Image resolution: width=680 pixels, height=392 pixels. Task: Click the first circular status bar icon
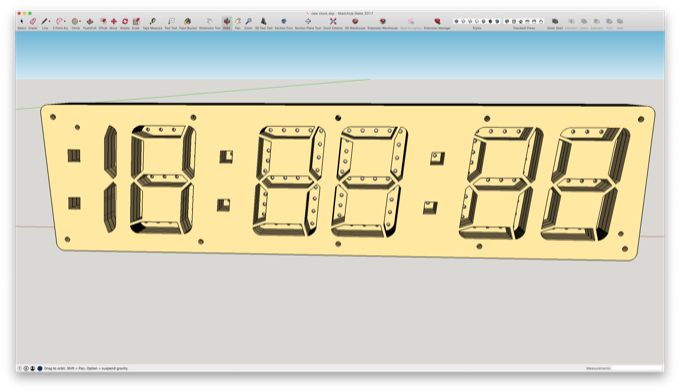(20, 368)
